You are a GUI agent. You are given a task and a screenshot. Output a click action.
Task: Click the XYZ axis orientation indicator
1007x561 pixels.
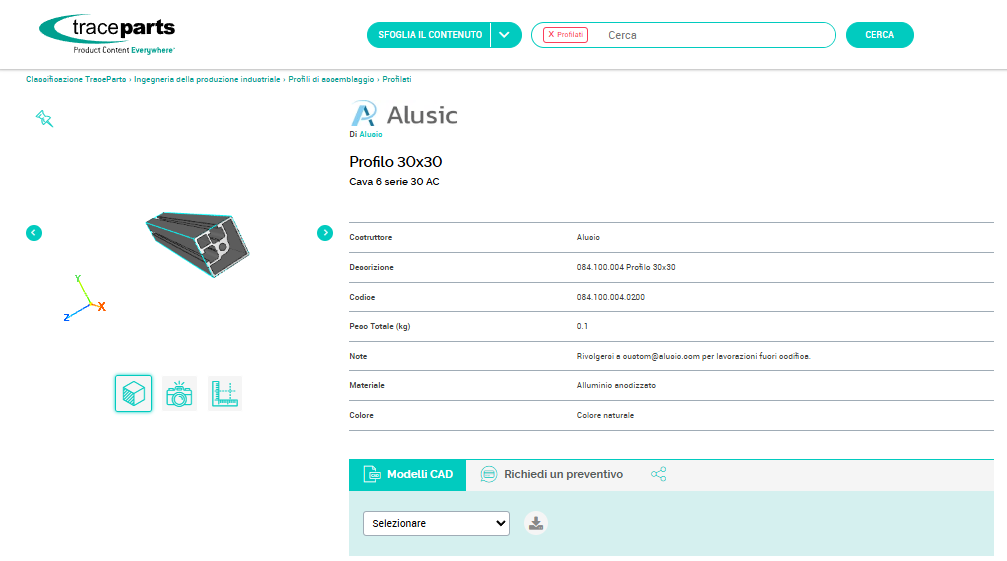(85, 298)
